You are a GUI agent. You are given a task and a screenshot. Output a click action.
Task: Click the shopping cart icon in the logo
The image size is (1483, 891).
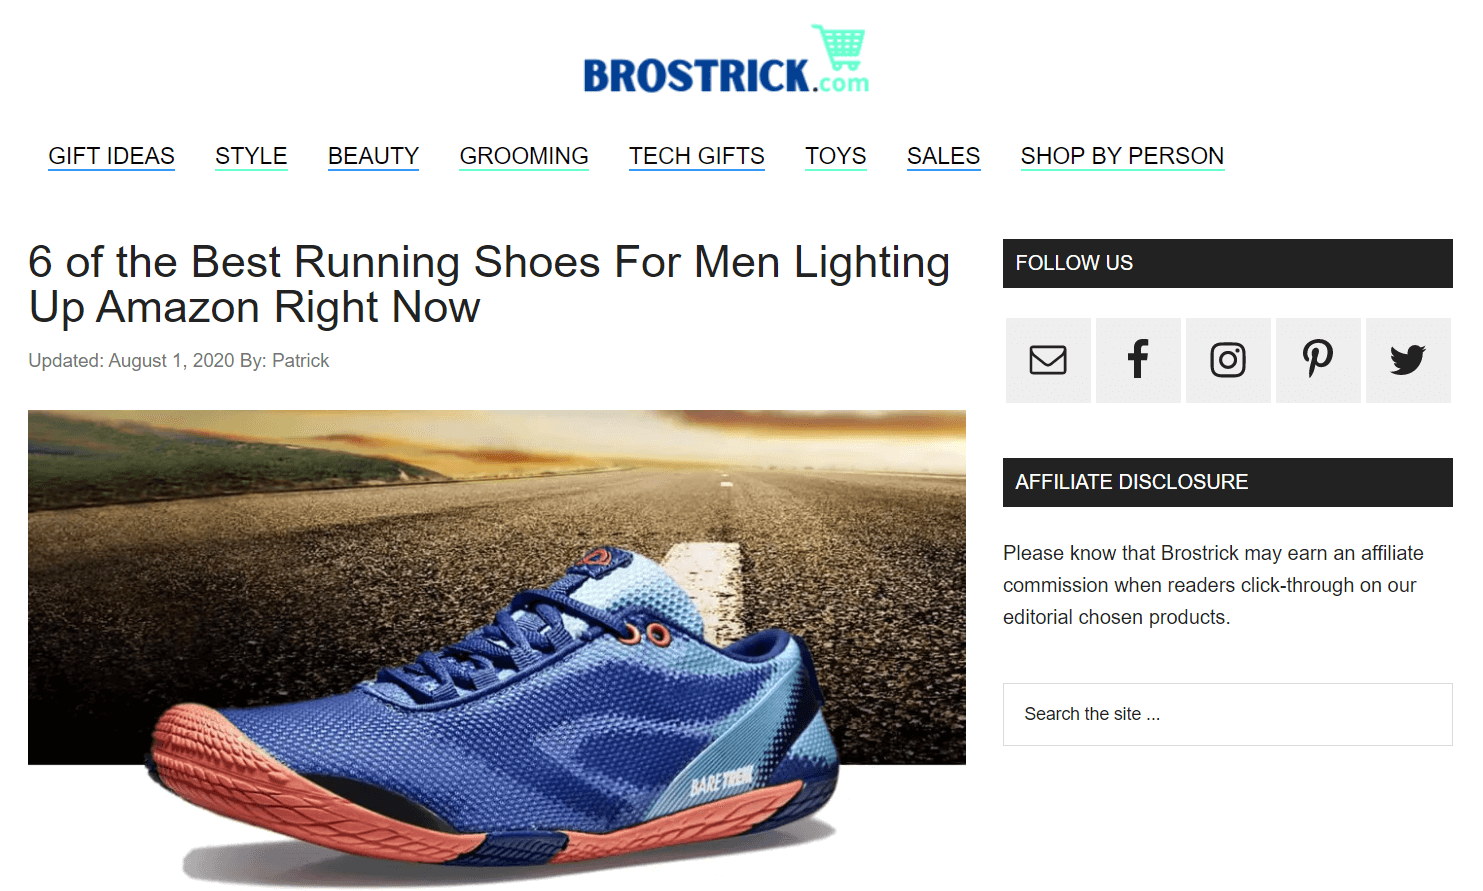(840, 47)
